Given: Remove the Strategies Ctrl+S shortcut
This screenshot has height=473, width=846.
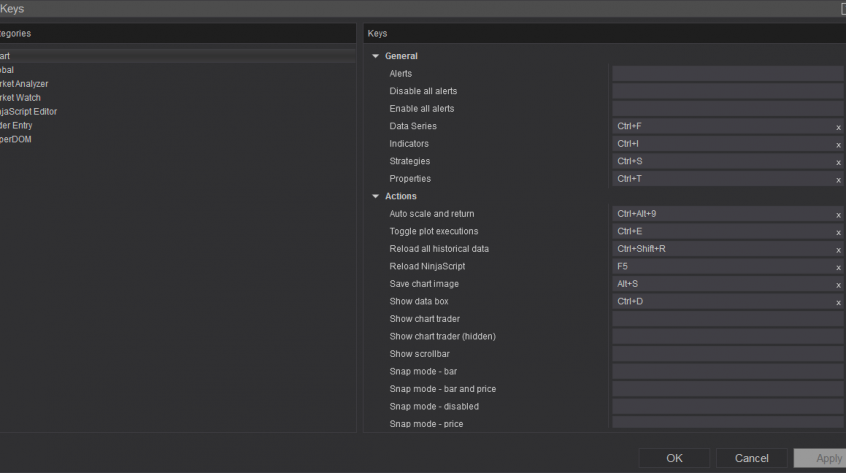Looking at the screenshot, I should coord(838,162).
